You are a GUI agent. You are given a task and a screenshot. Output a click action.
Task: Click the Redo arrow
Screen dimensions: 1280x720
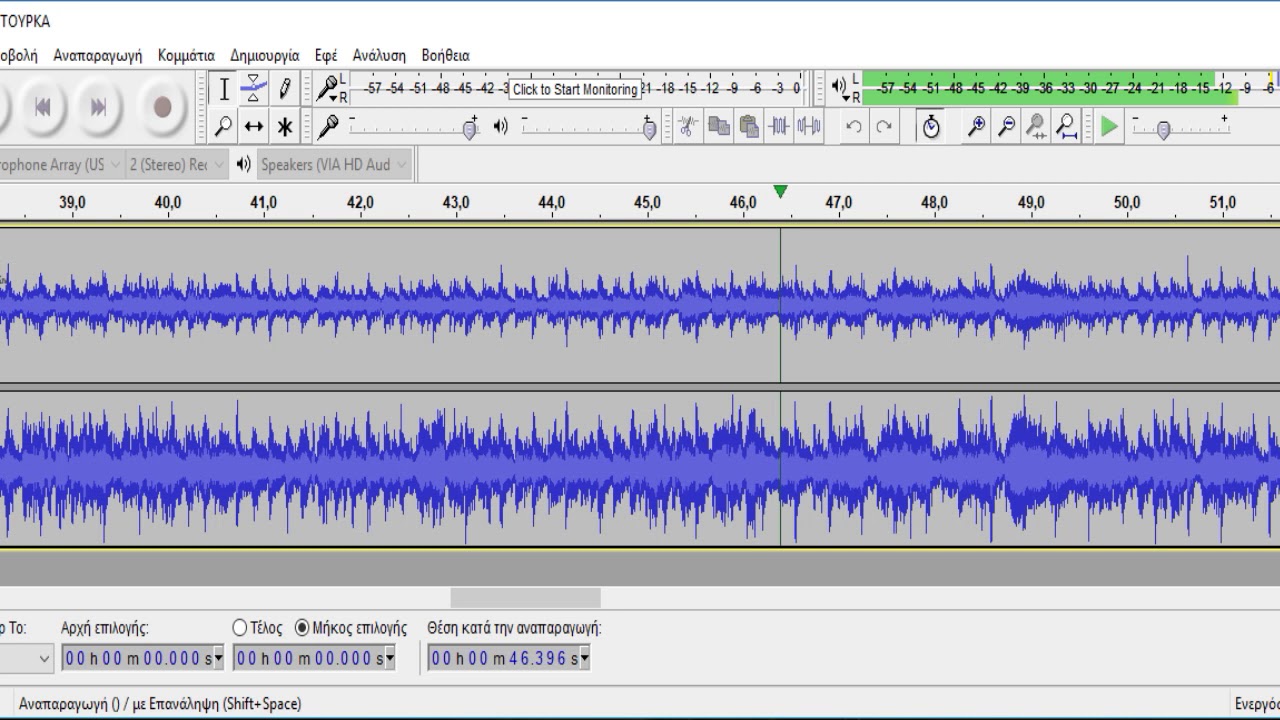[884, 126]
